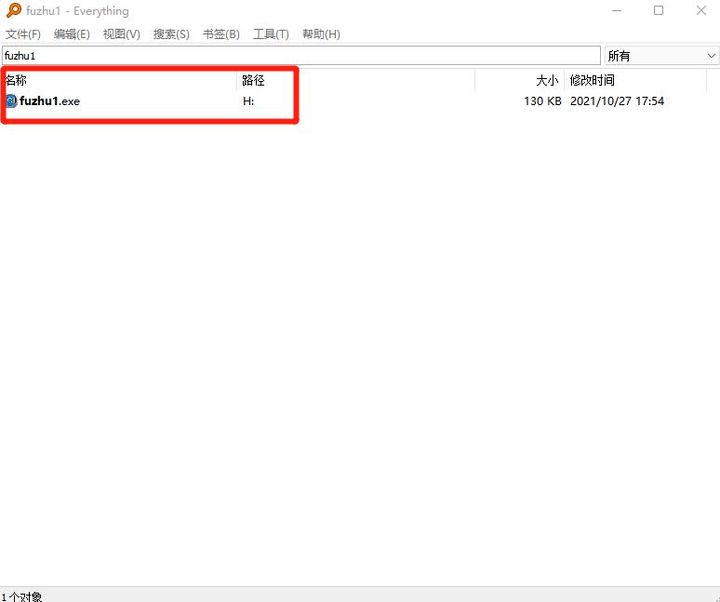The width and height of the screenshot is (720, 602).
Task: Click the H: path of fuzhu1.exe
Action: point(248,101)
